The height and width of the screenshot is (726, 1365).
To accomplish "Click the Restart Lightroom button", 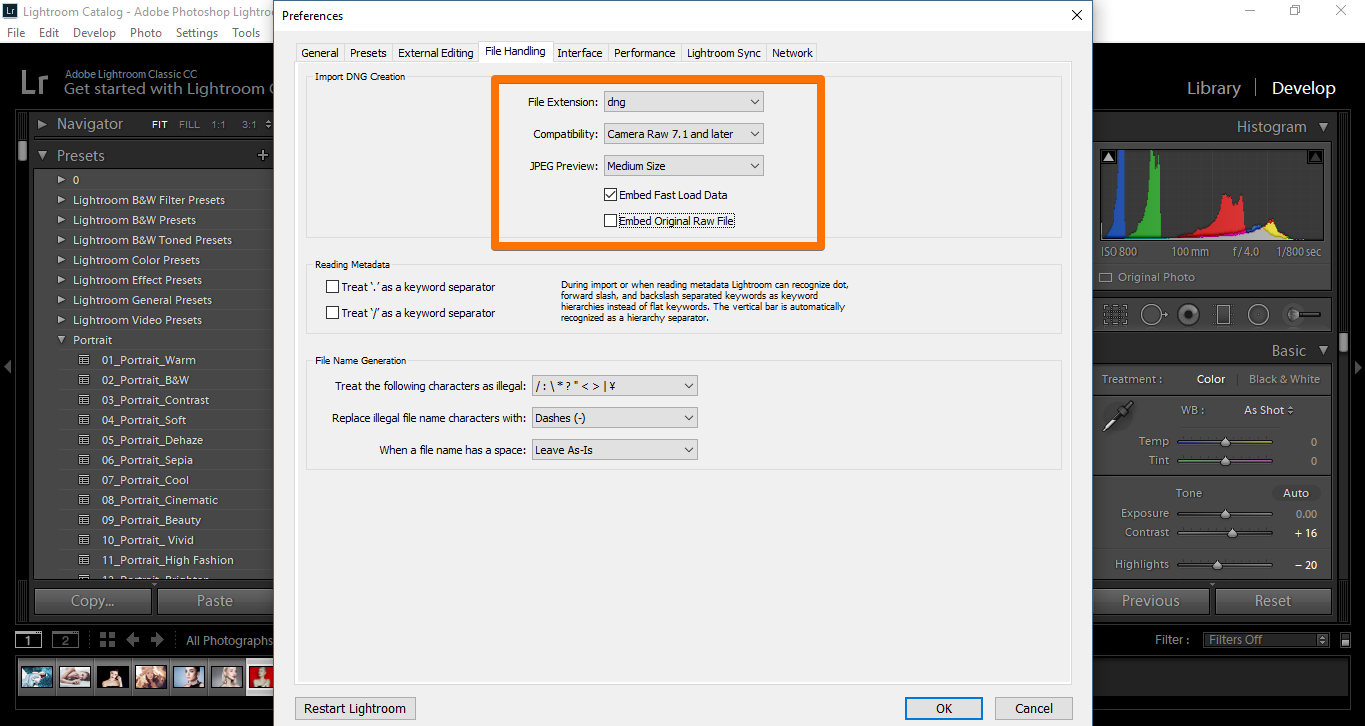I will tap(354, 708).
